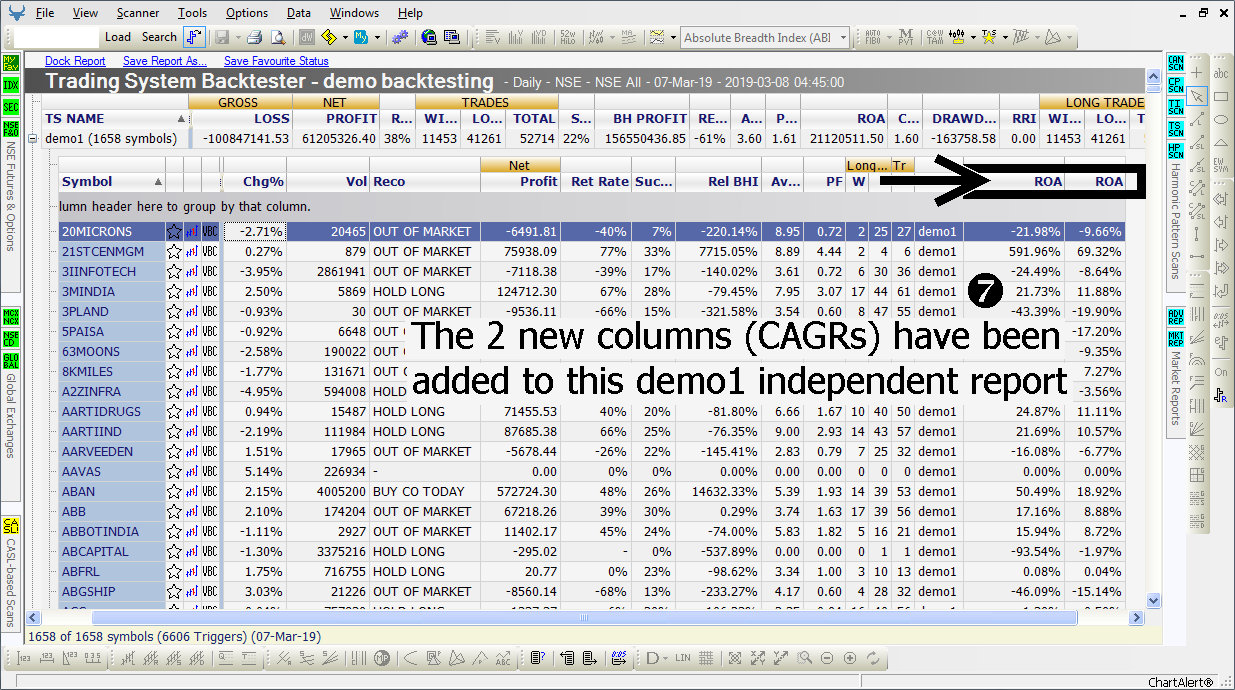The width and height of the screenshot is (1235, 690).
Task: Click the Print icon in the toolbar
Action: coord(254,37)
